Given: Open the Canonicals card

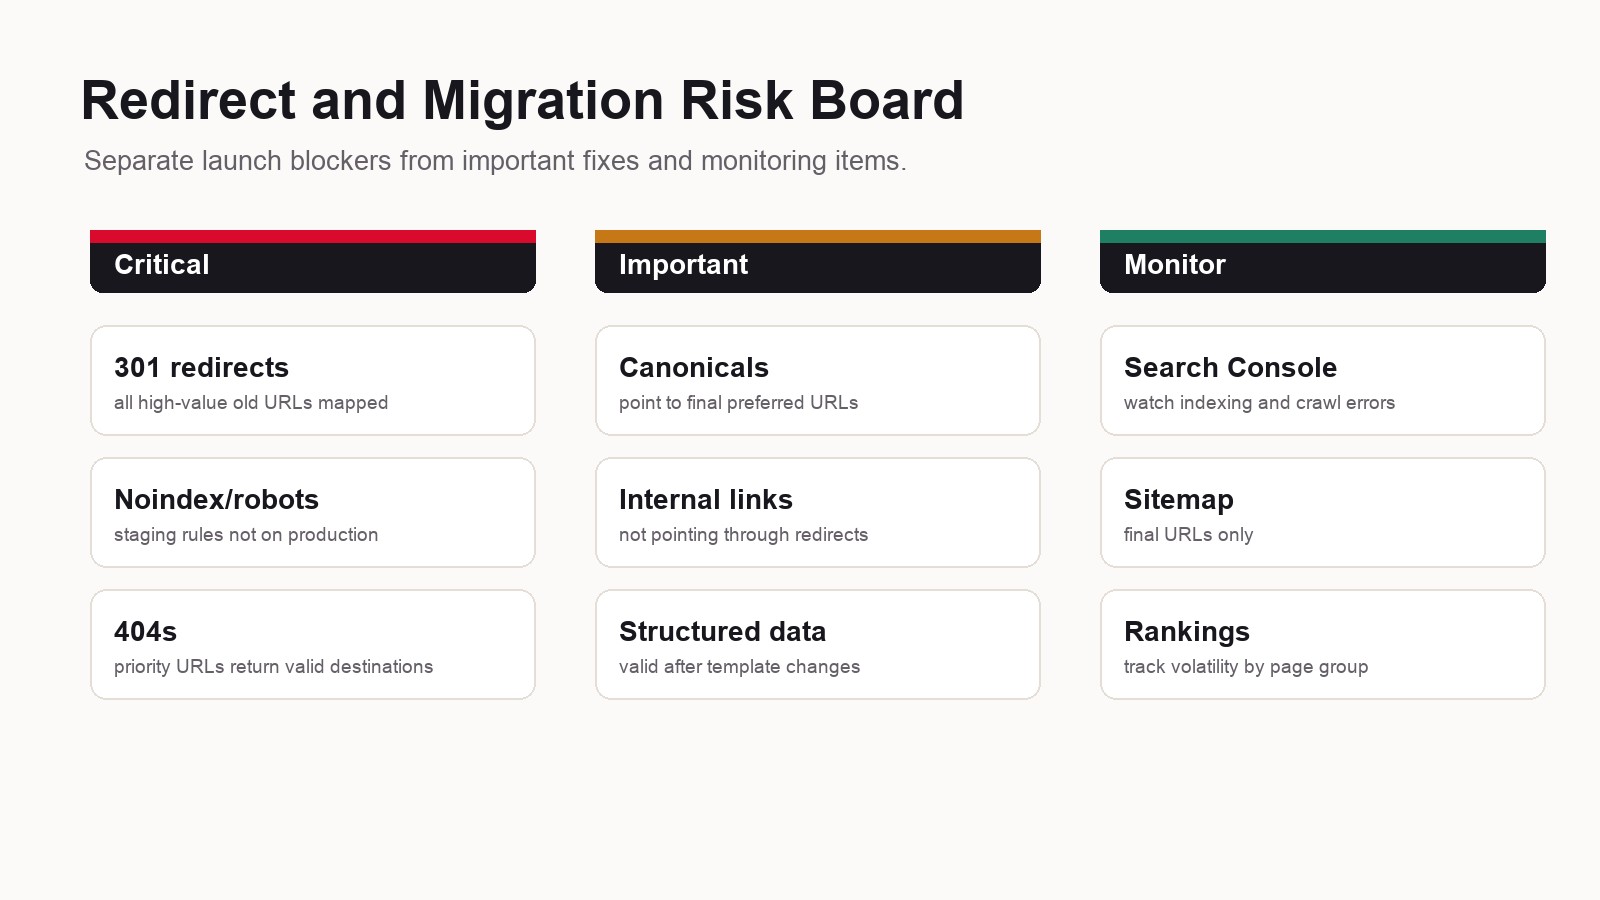Looking at the screenshot, I should pos(818,380).
